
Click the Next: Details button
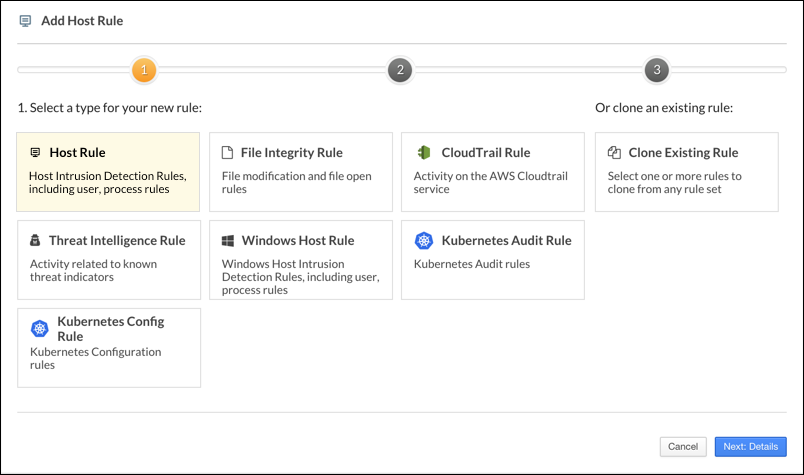point(750,446)
